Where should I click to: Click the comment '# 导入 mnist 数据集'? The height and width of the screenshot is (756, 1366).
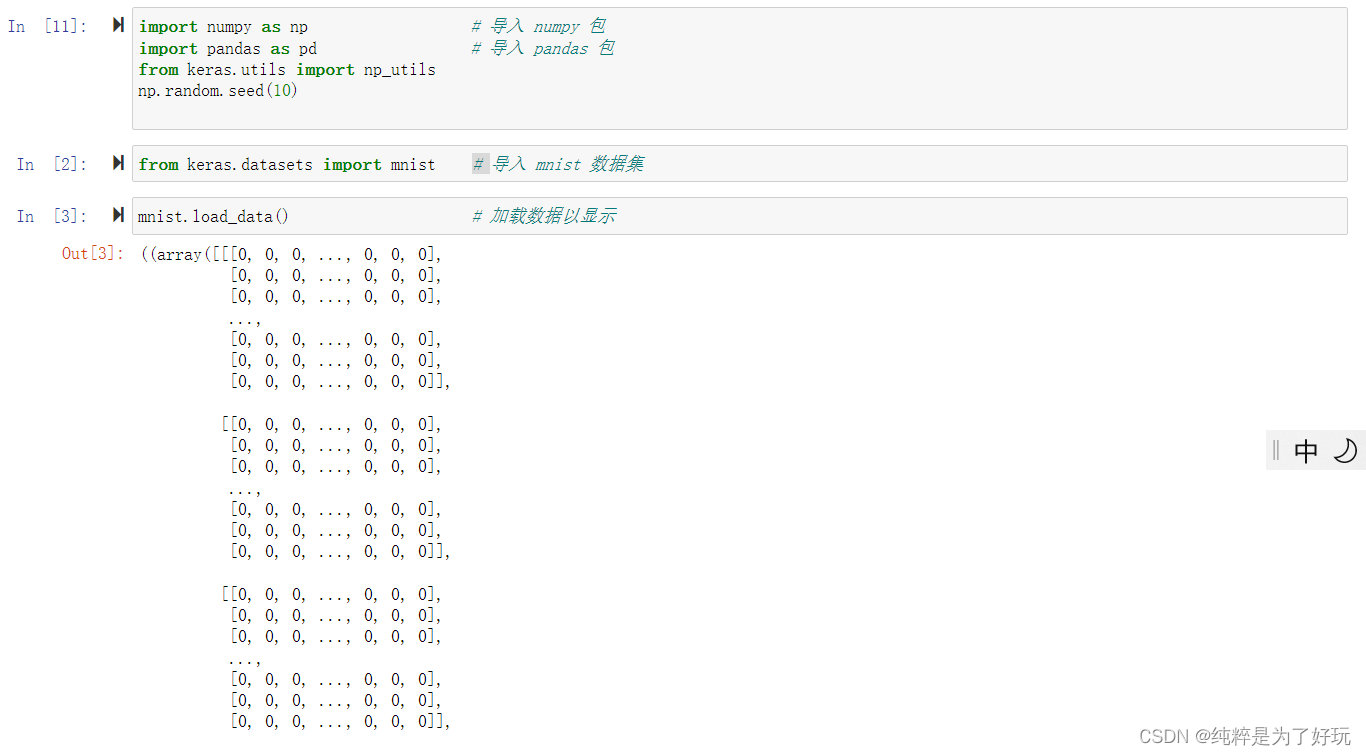click(558, 164)
